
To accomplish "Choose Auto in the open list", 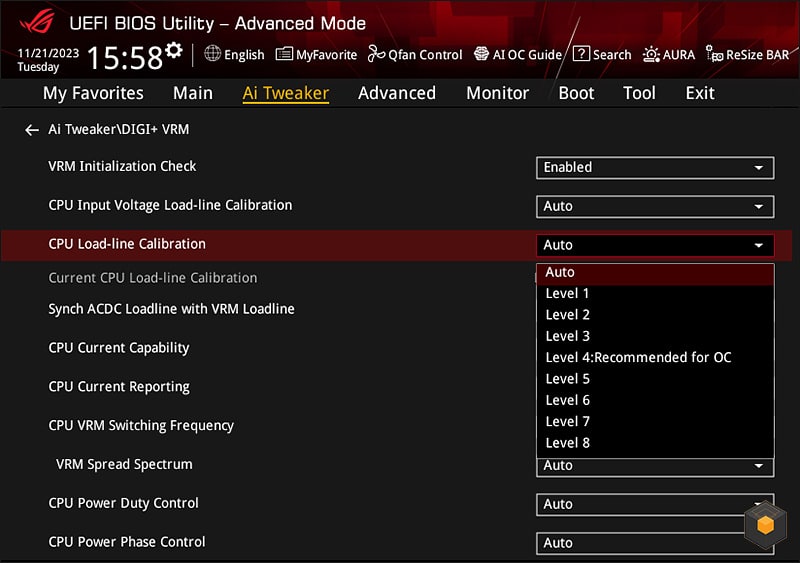I will point(655,273).
